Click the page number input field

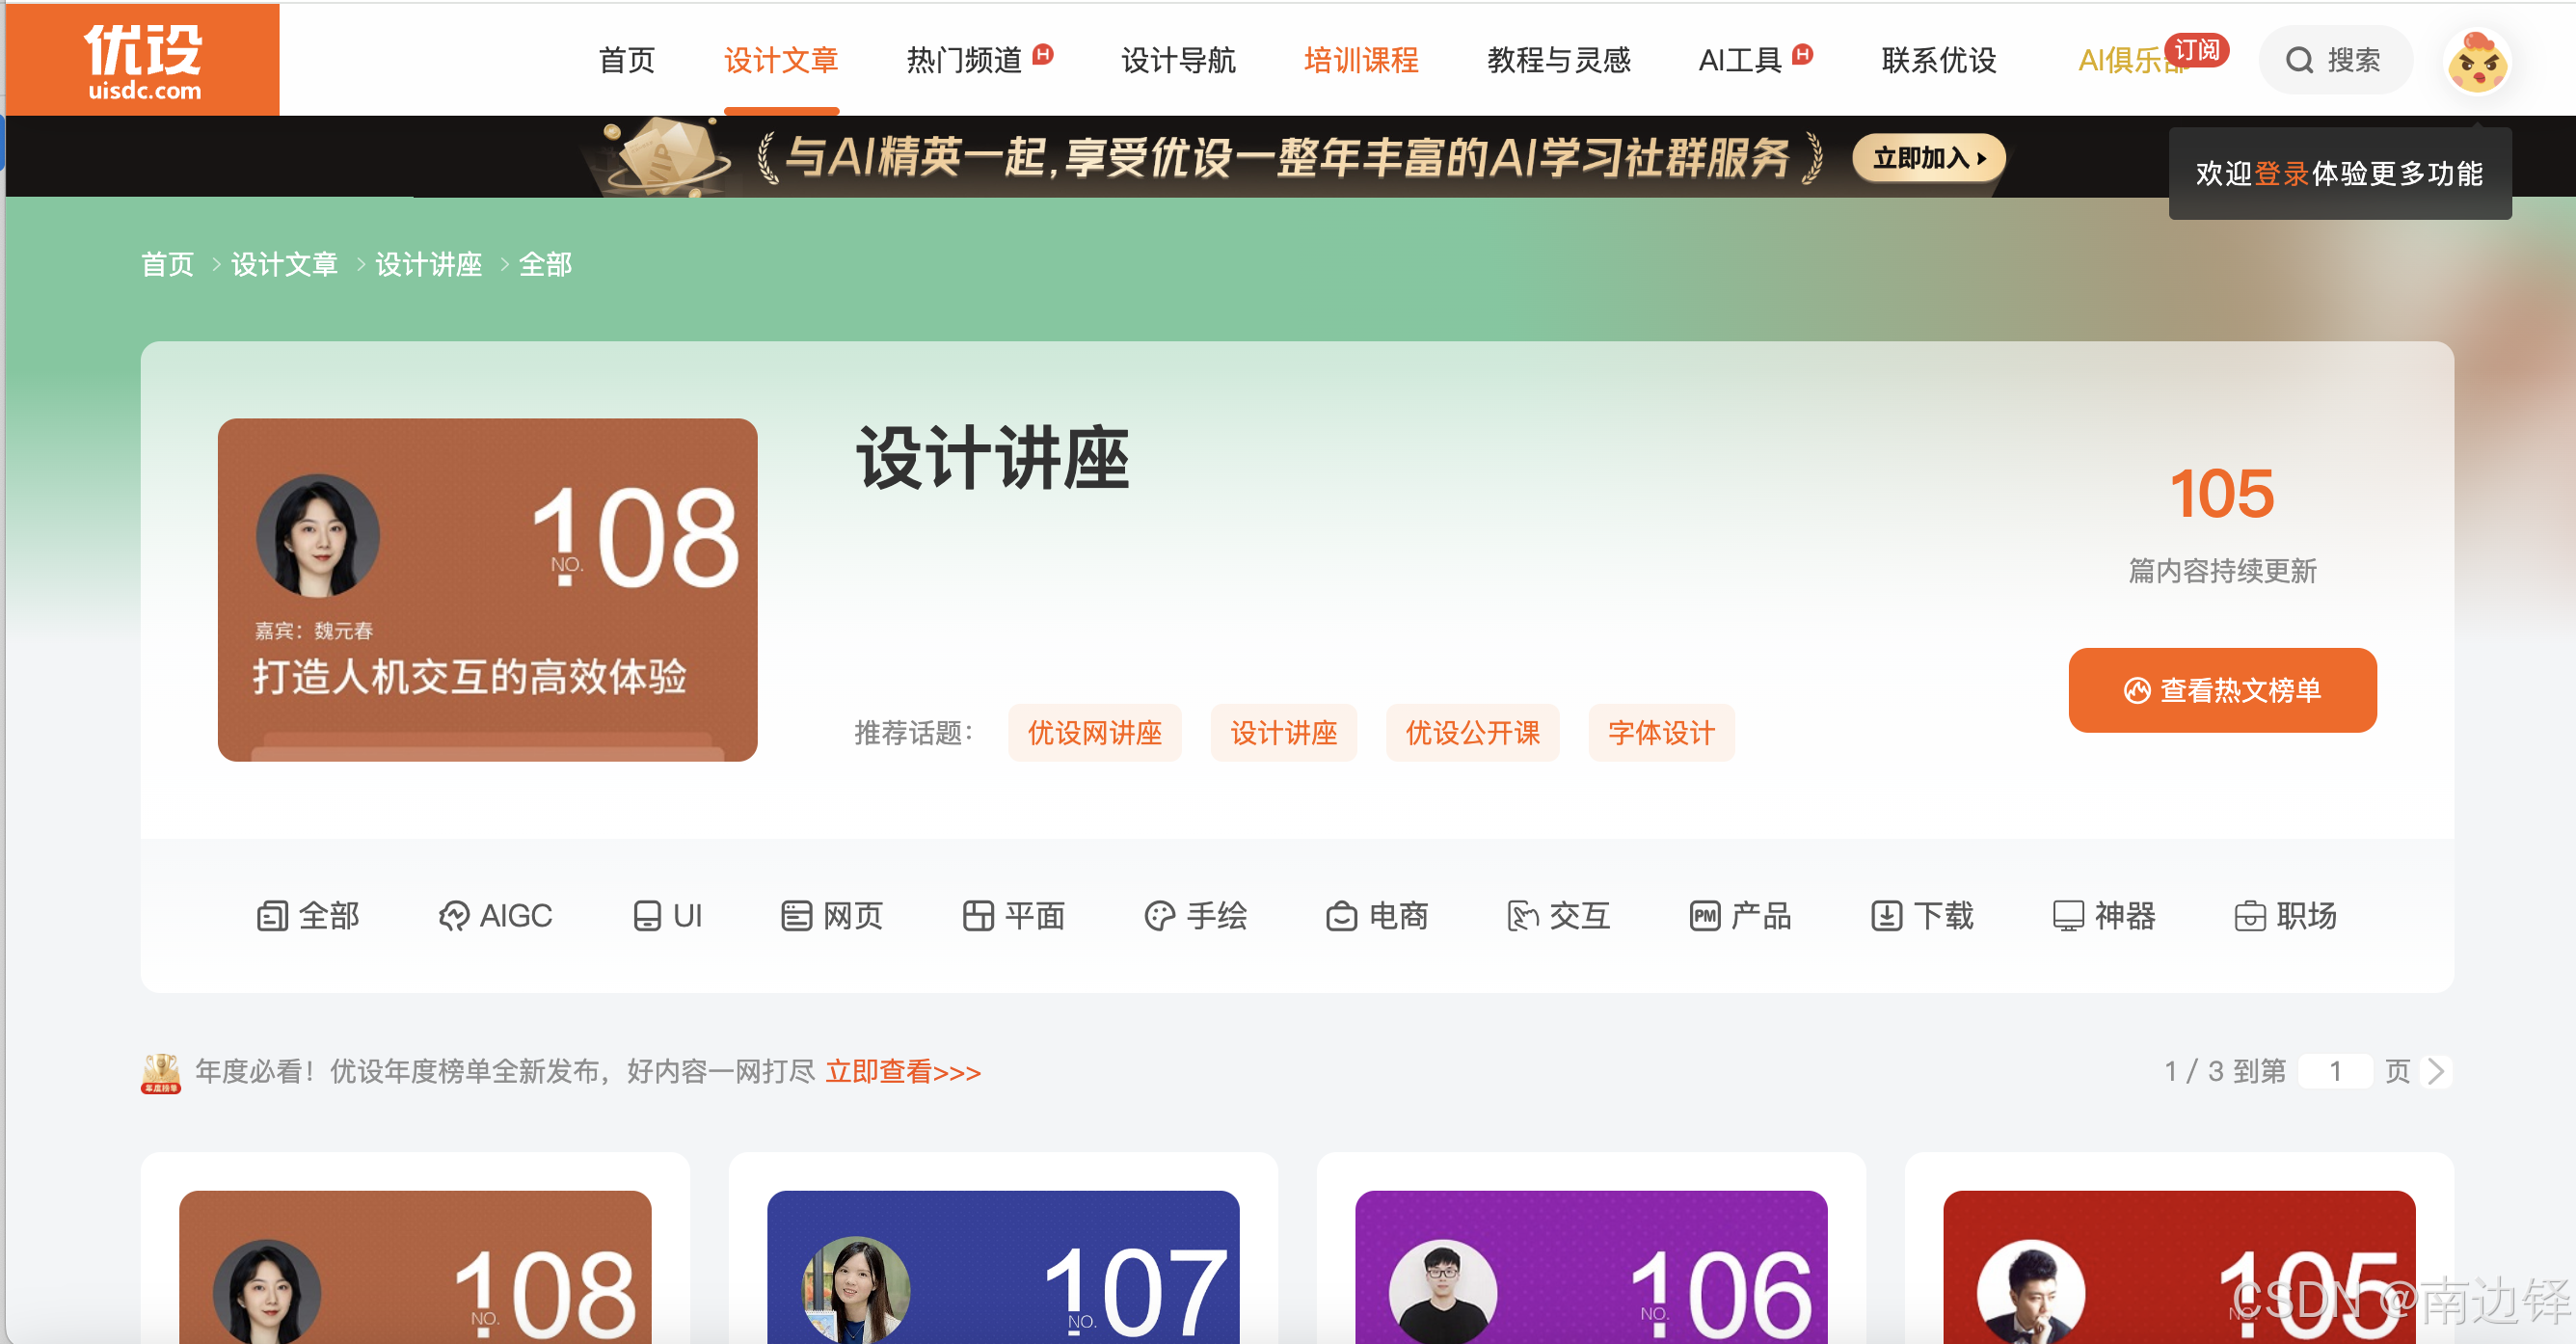click(2334, 1071)
